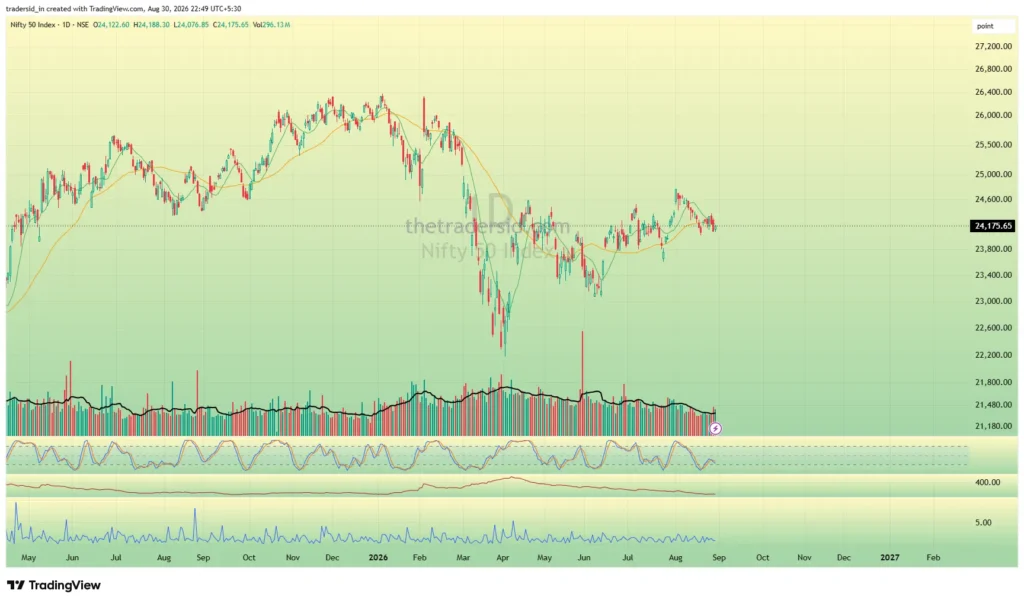Click the current price tag 24,175.65
Screen dimensions: 1024x603
(993, 226)
